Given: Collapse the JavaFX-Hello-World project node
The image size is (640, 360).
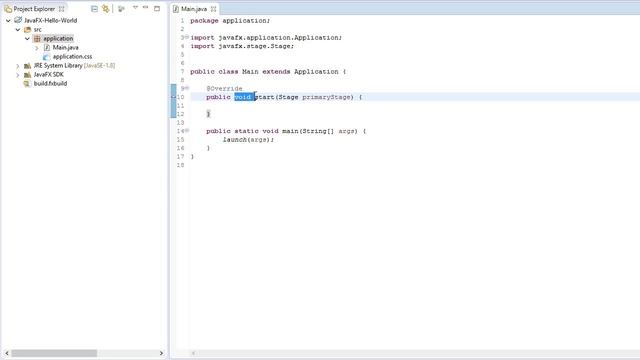Looking at the screenshot, I should click(8, 20).
